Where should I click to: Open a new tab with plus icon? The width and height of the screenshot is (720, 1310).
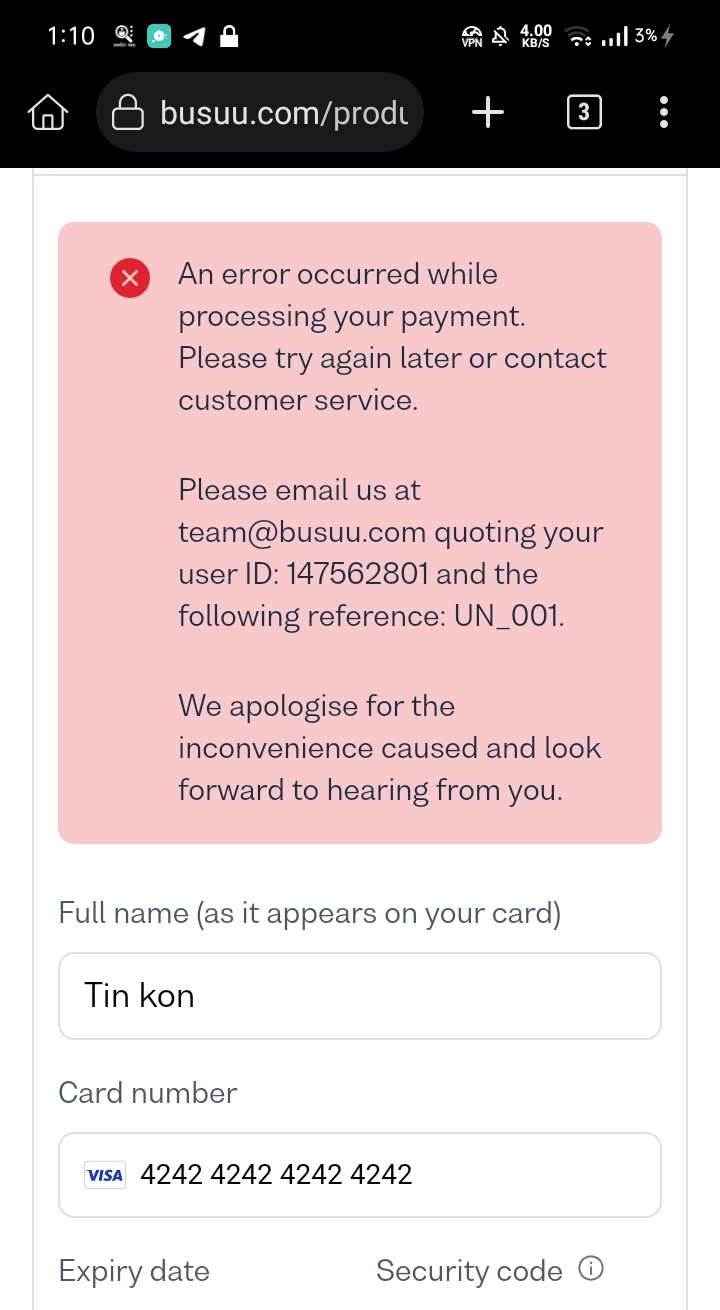click(488, 113)
